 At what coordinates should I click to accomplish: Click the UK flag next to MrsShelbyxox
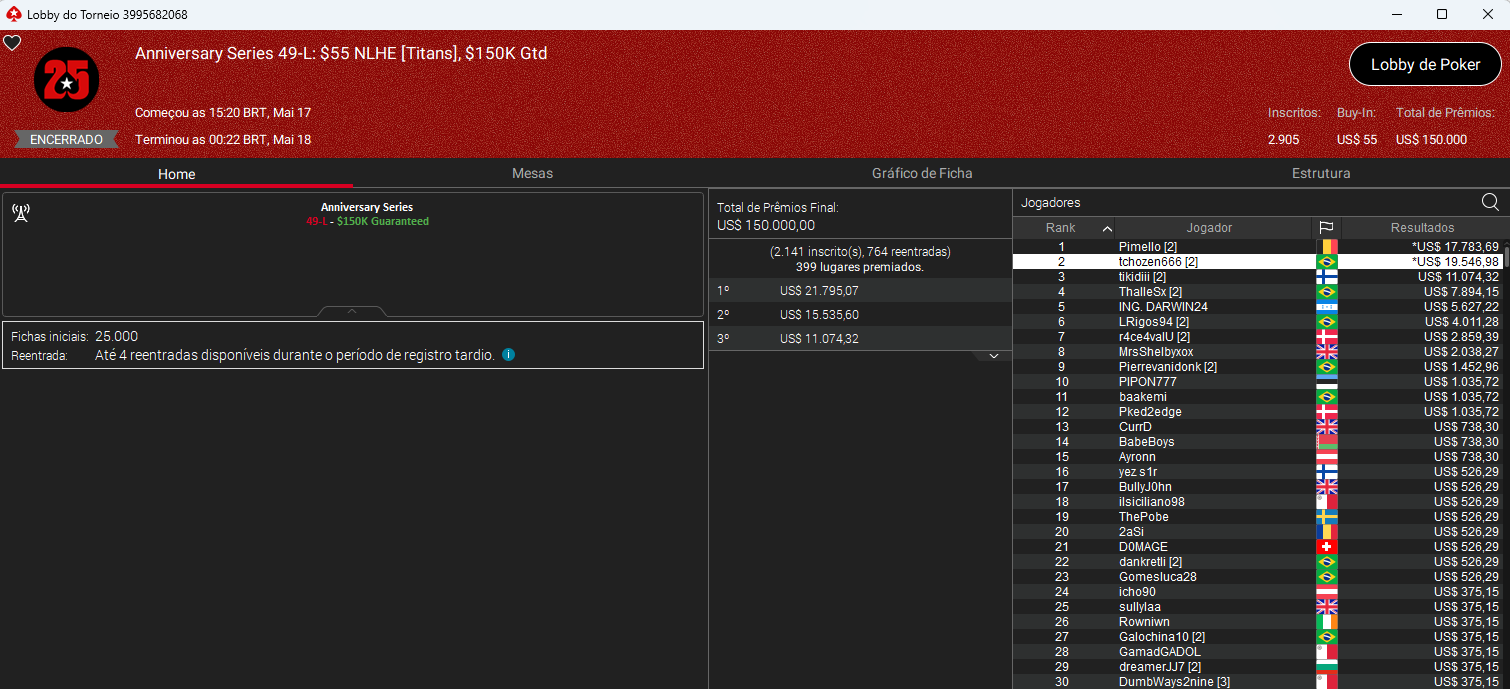[1327, 352]
